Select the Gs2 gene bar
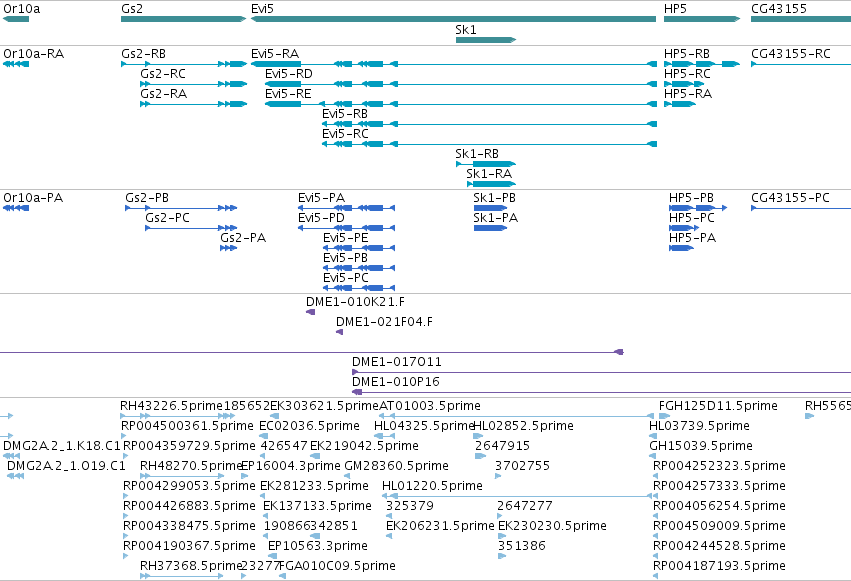This screenshot has height=581, width=851. [183, 19]
